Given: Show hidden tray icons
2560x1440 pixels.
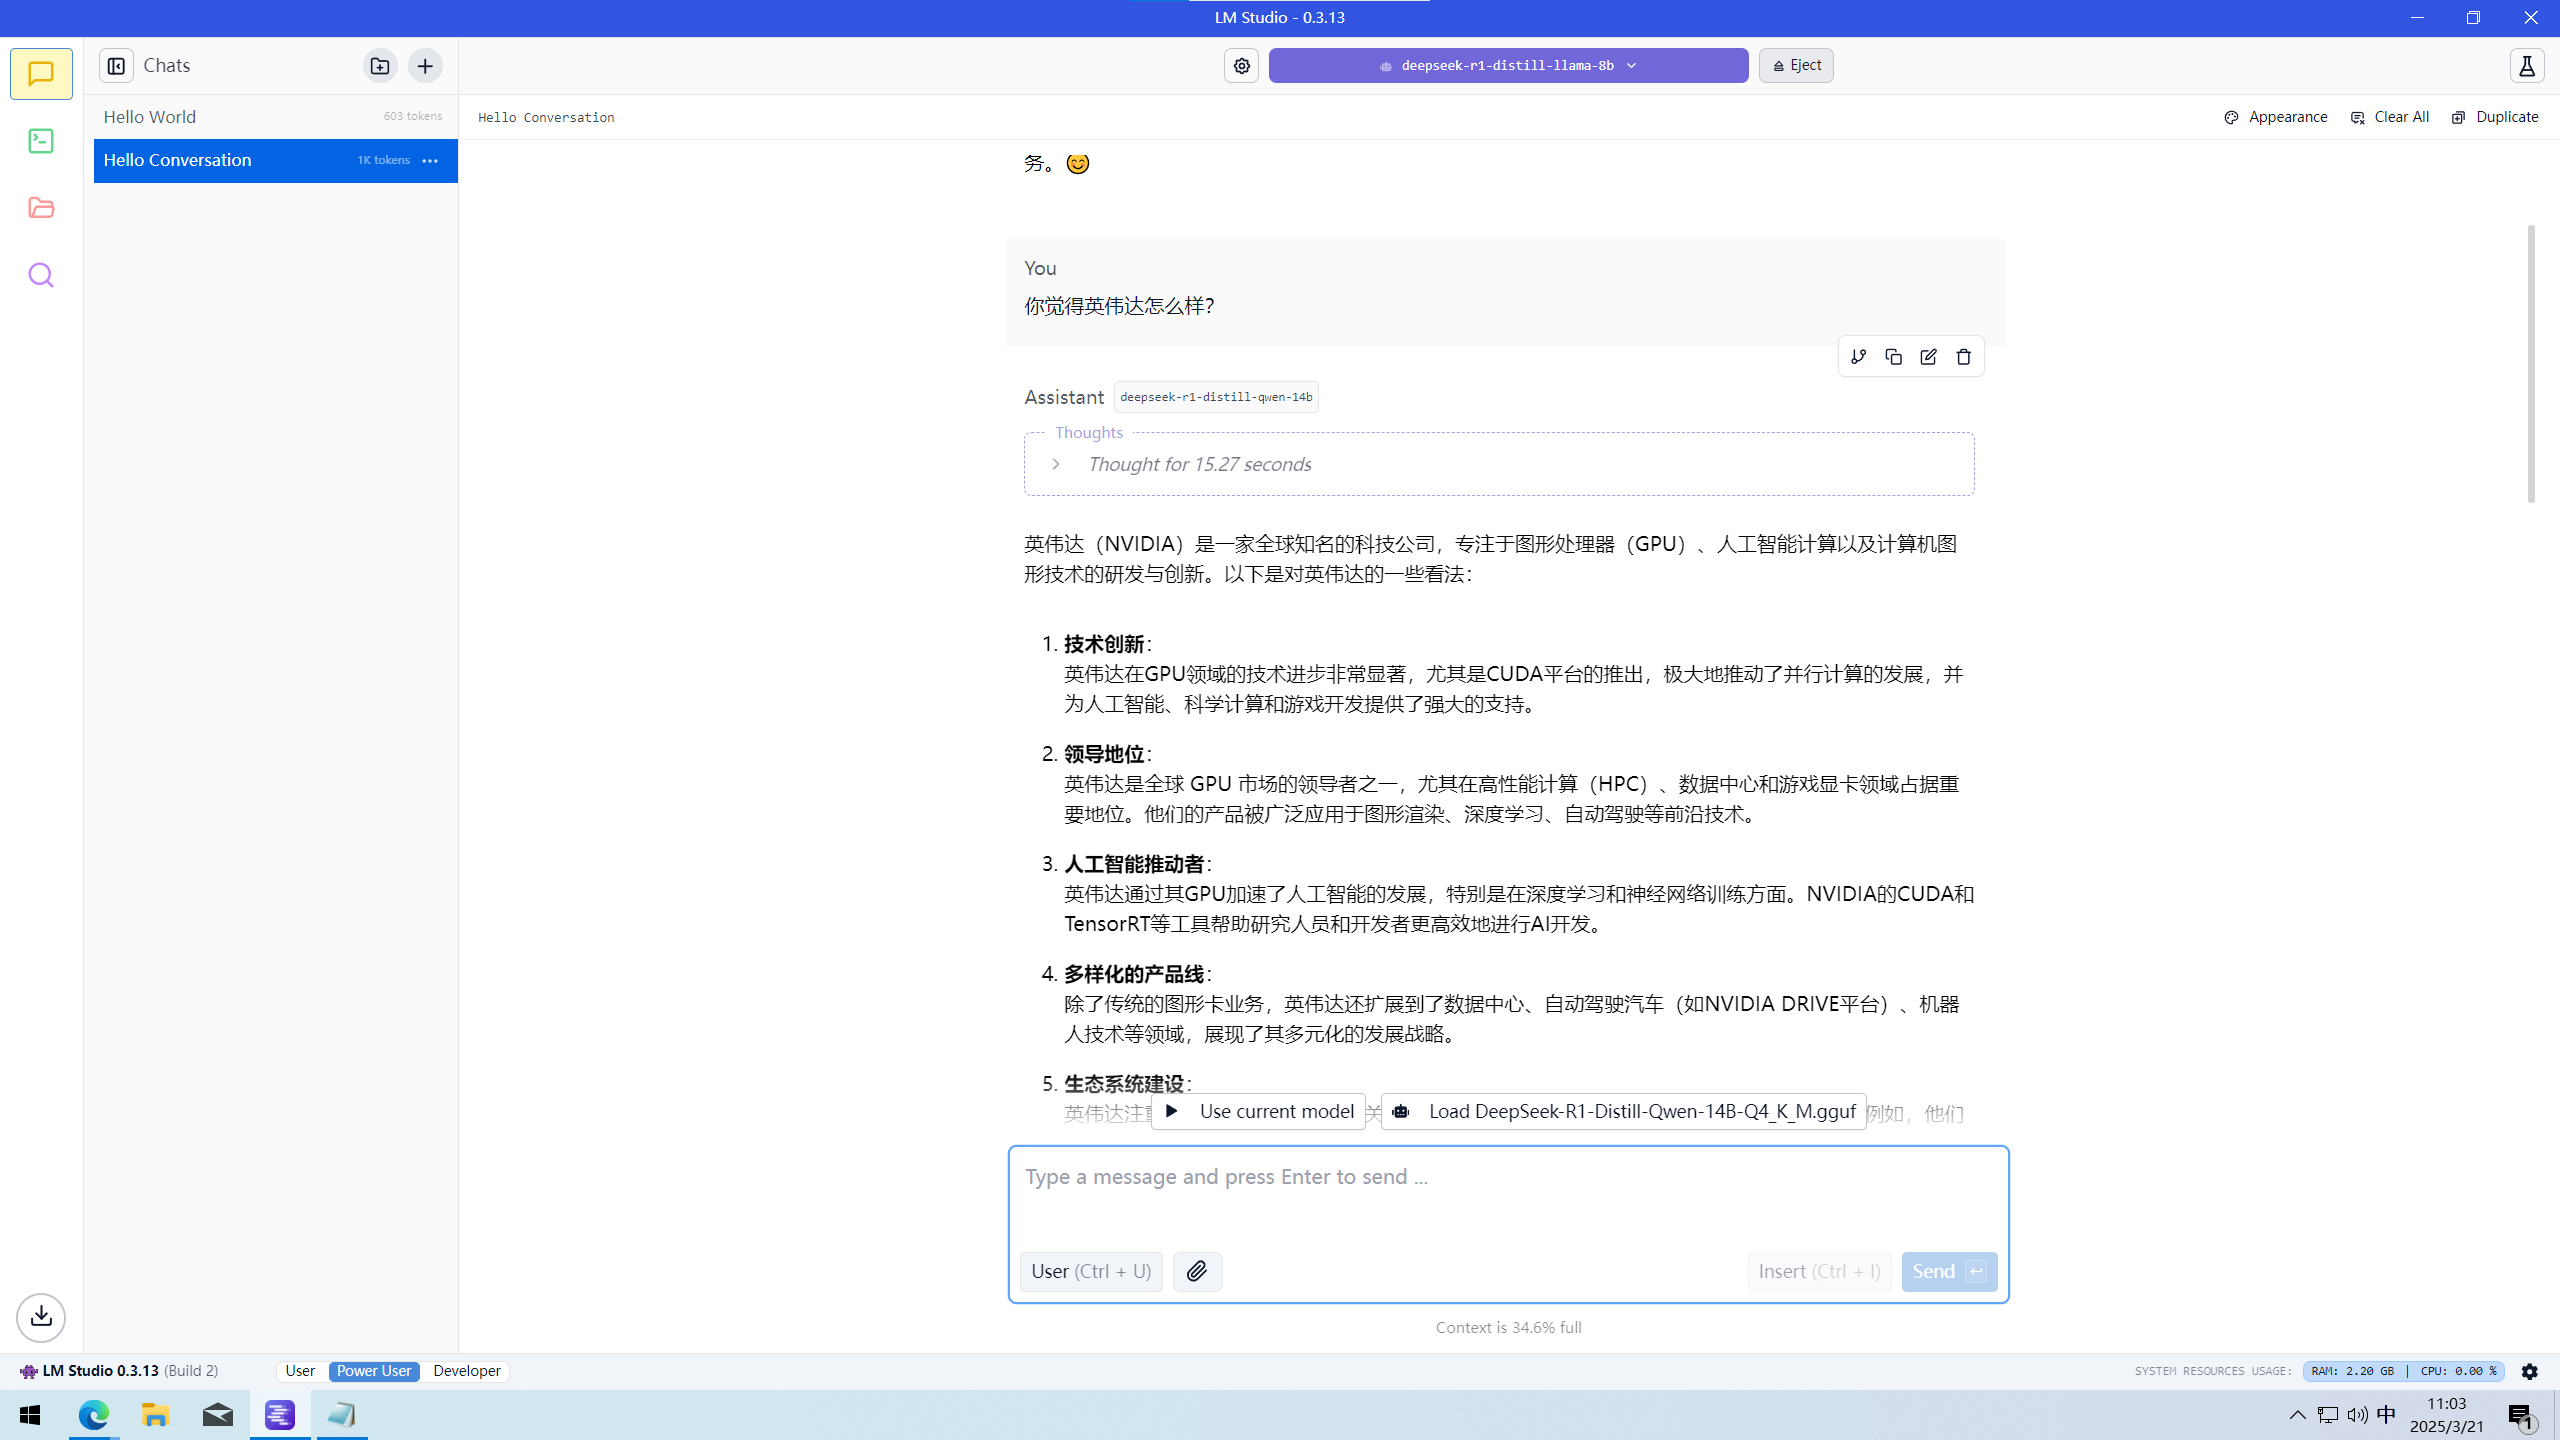Looking at the screenshot, I should [x=2298, y=1414].
